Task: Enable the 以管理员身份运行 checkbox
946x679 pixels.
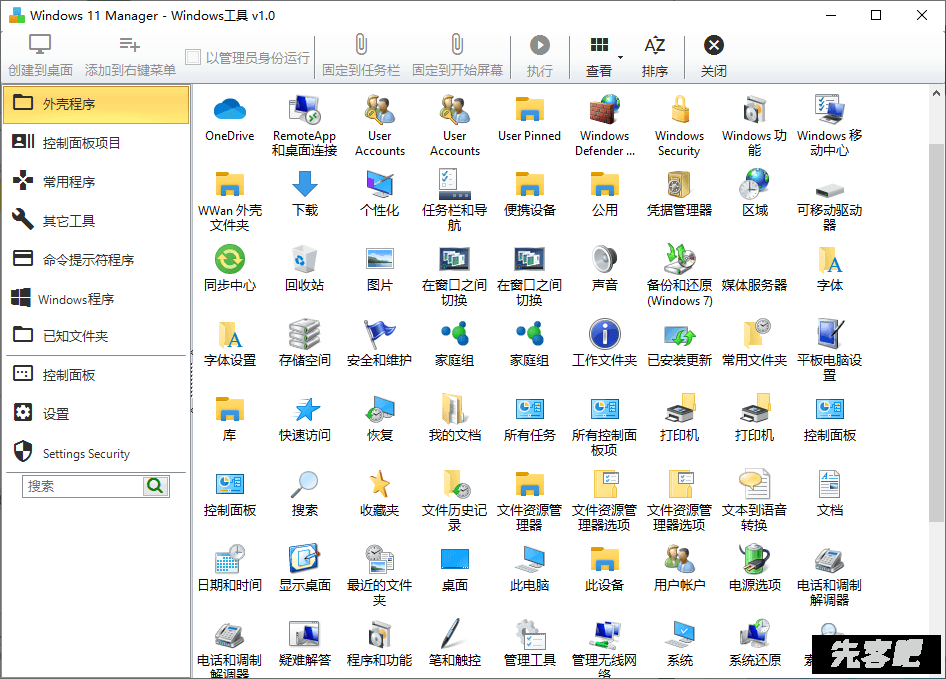Action: [x=194, y=58]
